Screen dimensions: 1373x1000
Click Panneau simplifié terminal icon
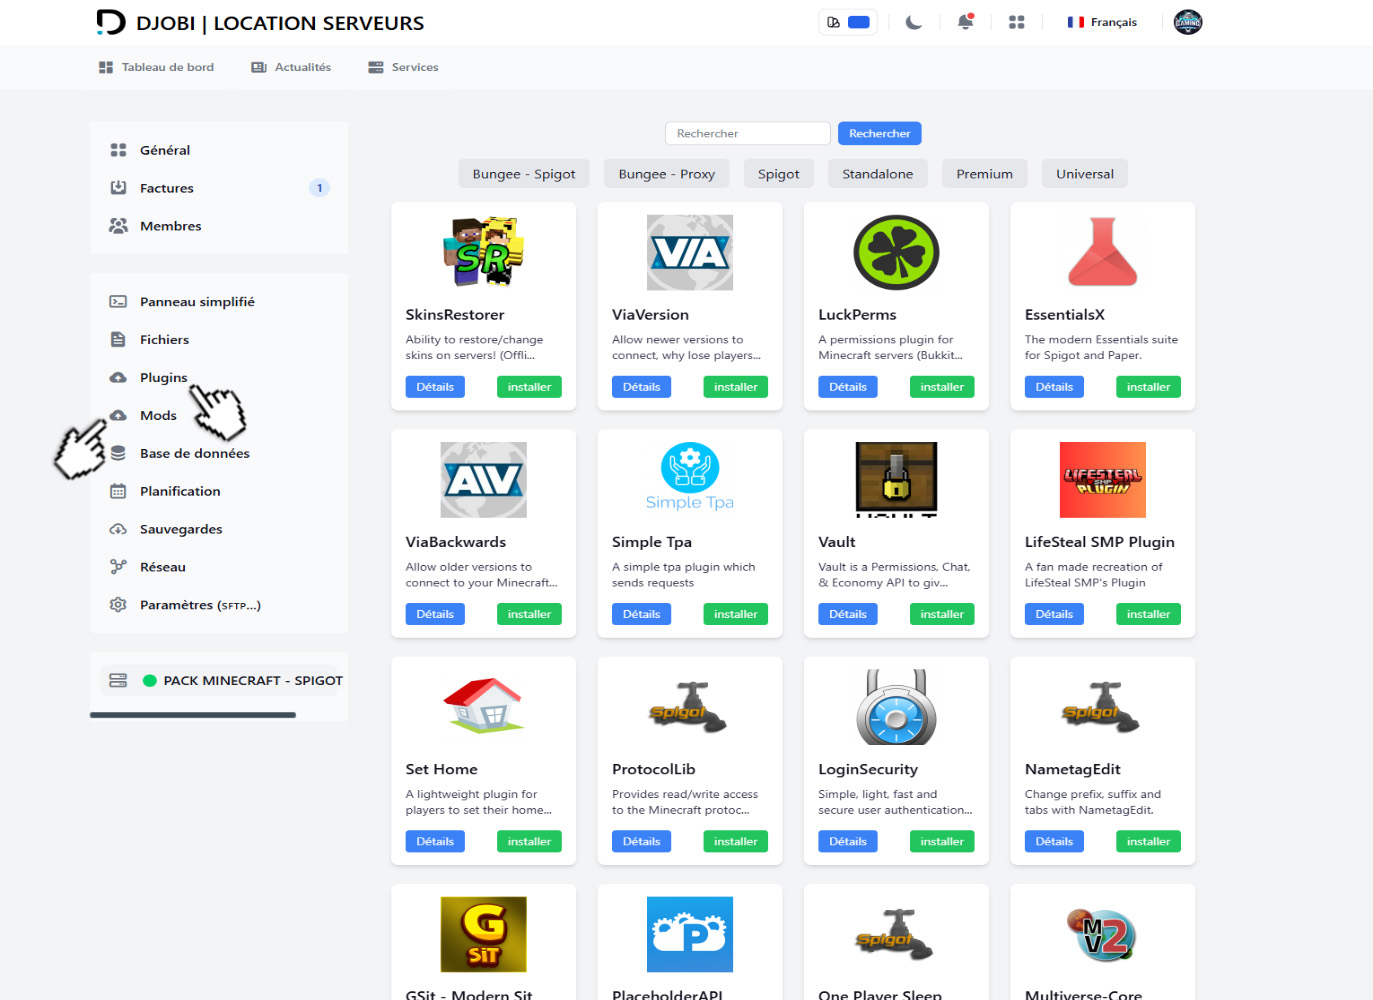[118, 302]
